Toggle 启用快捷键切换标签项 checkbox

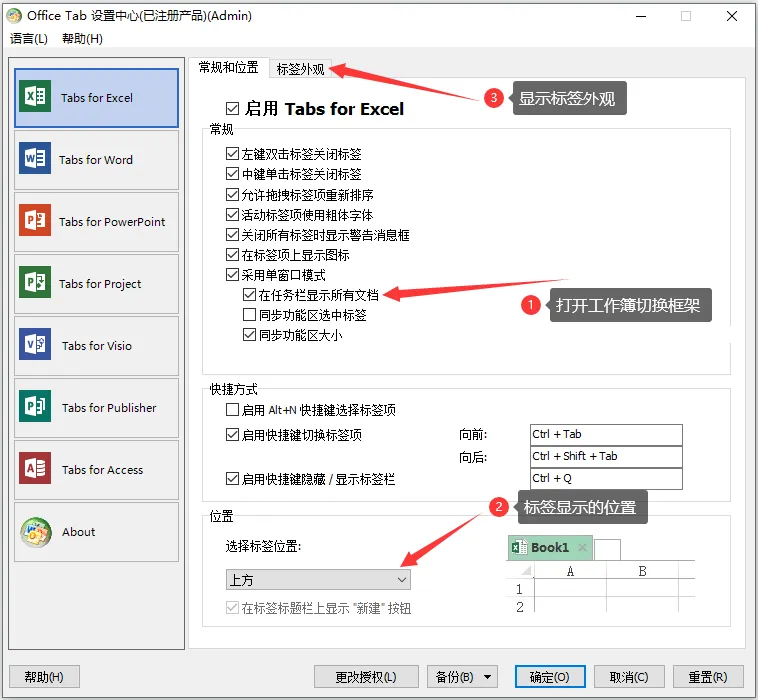pyautogui.click(x=232, y=435)
